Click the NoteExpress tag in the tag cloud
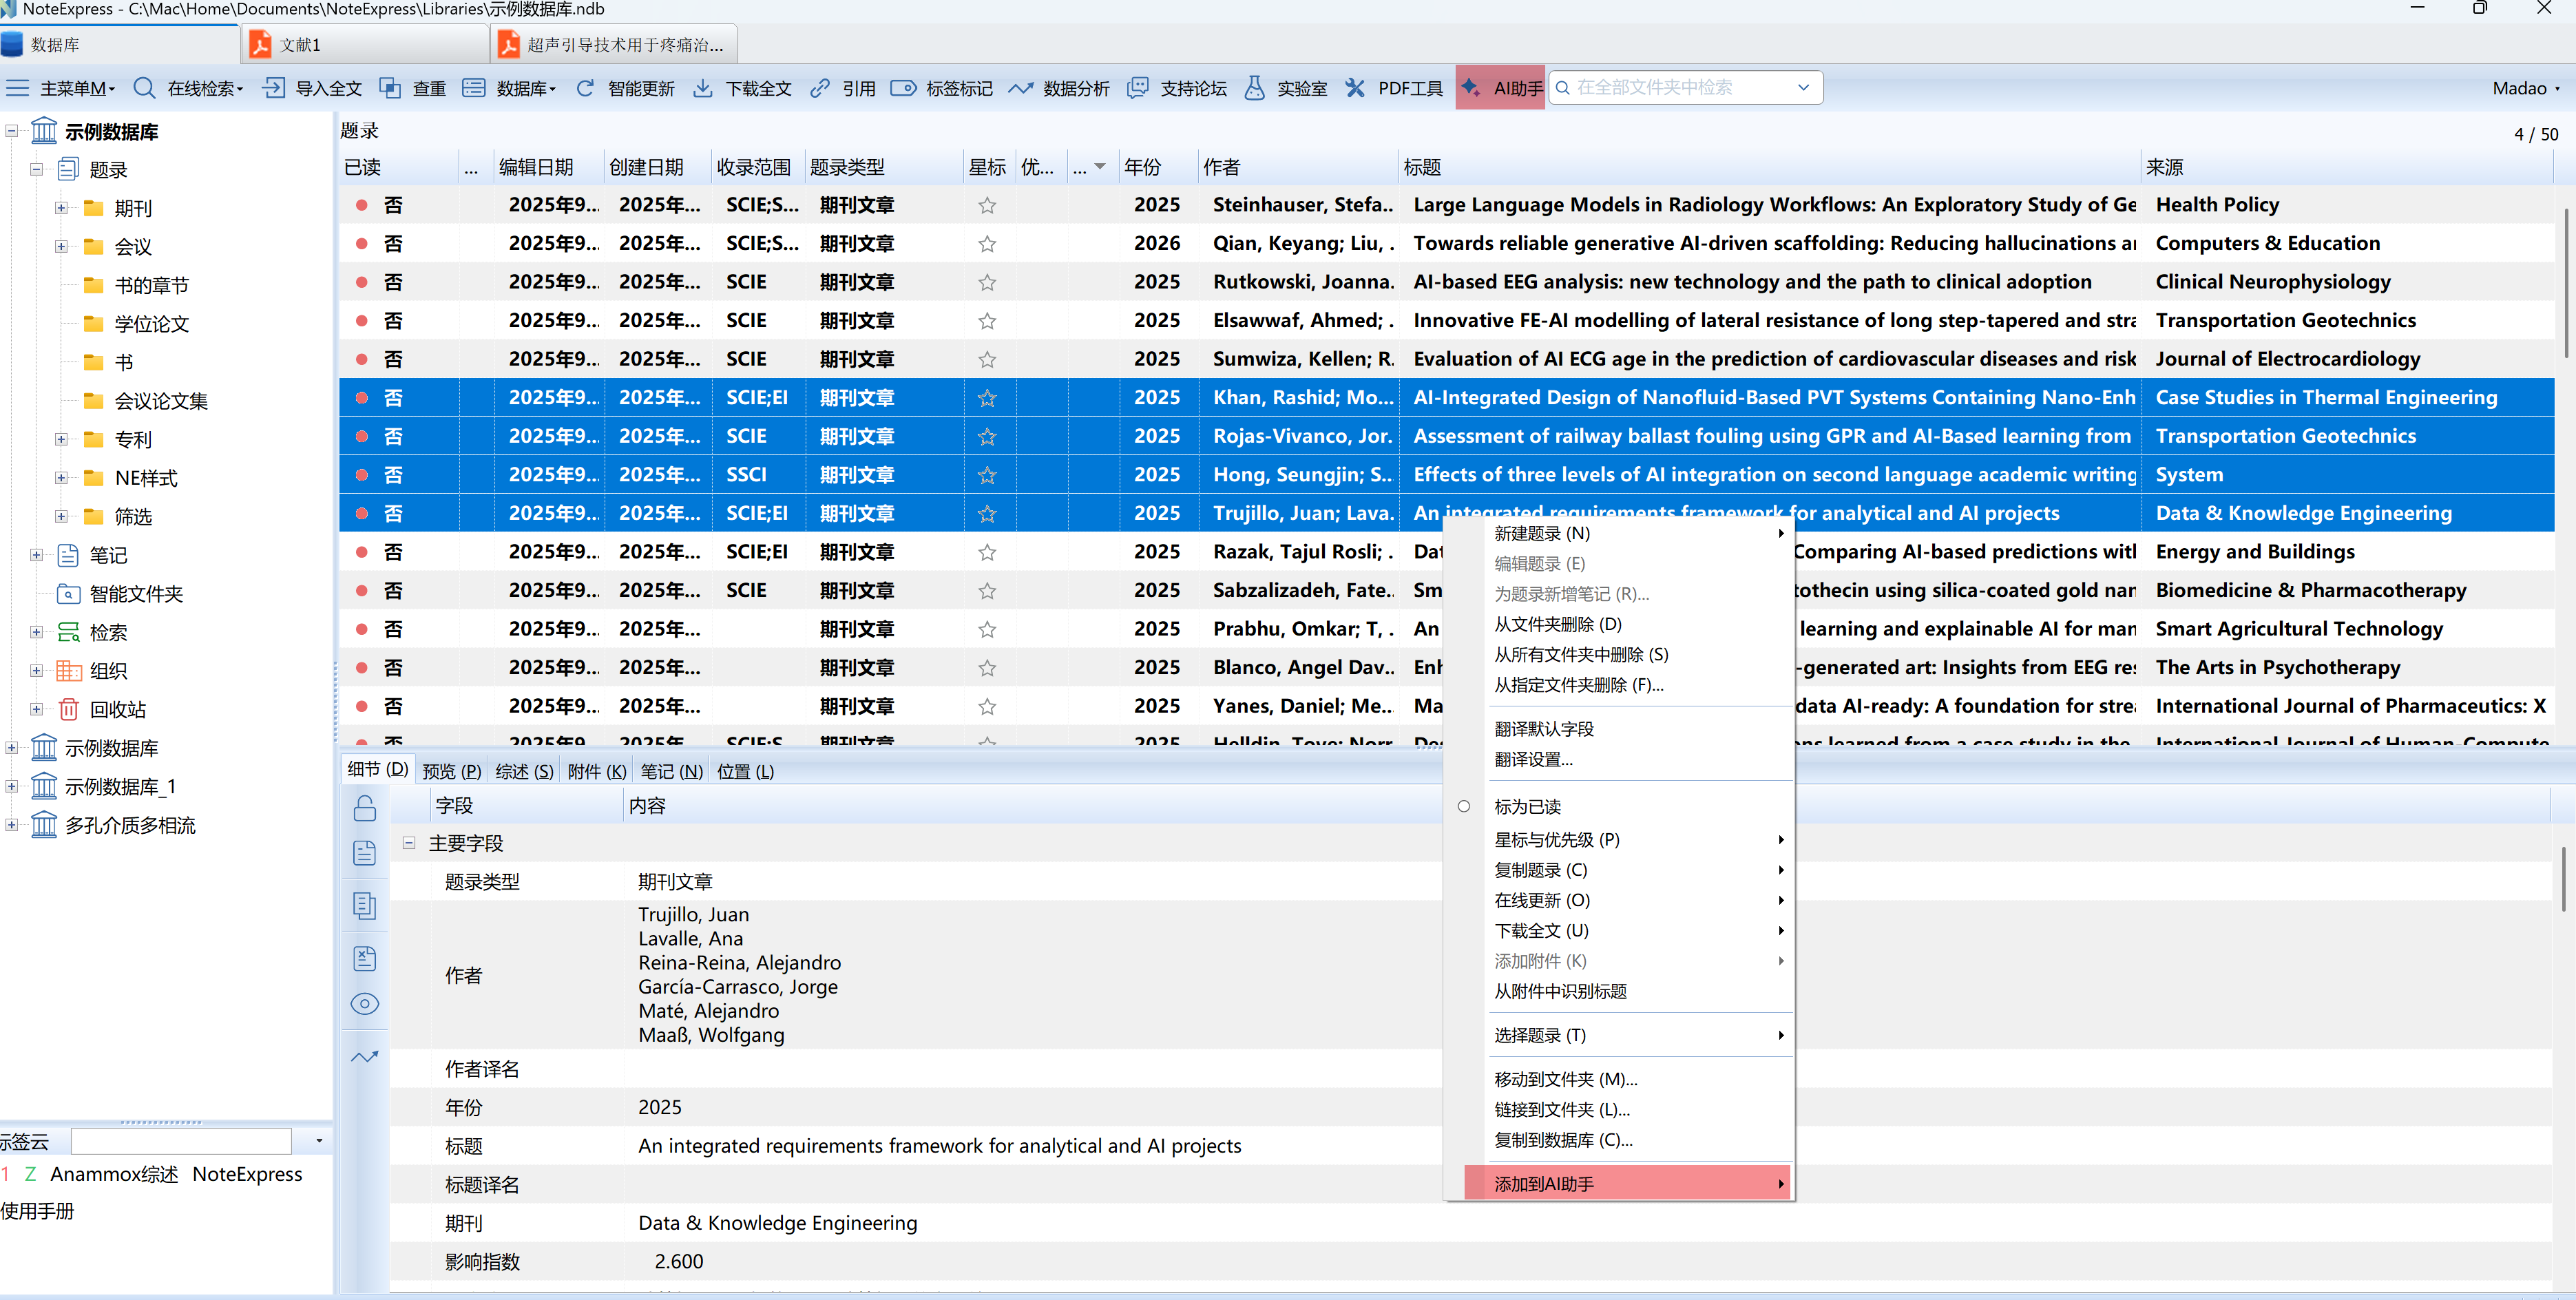 click(247, 1174)
